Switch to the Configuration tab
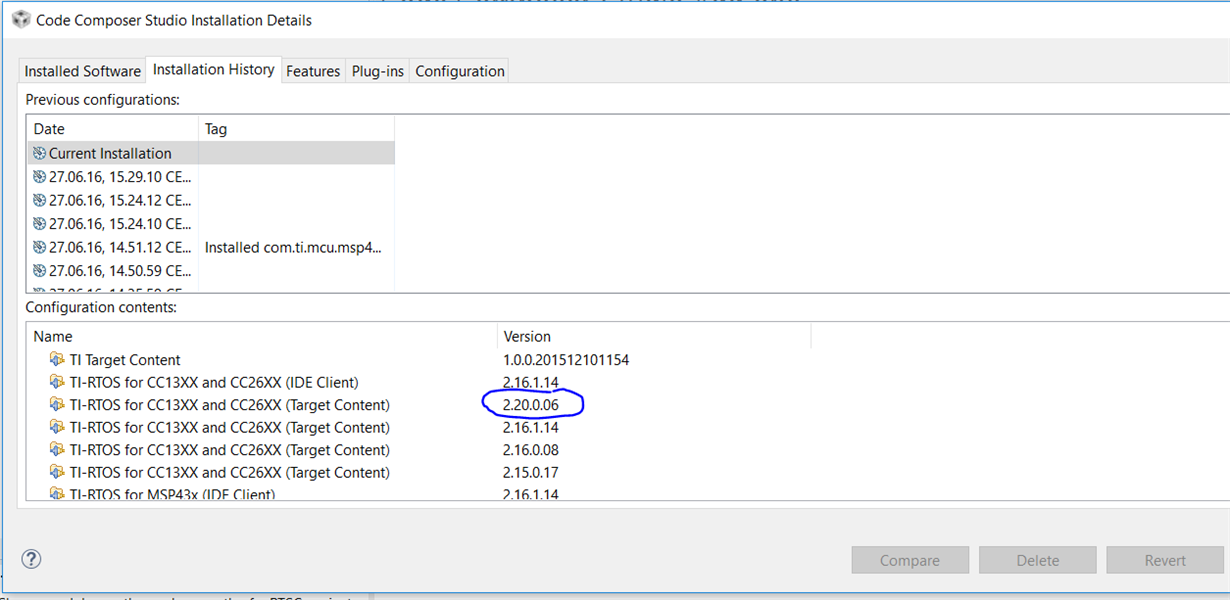The width and height of the screenshot is (1230, 600). point(460,71)
